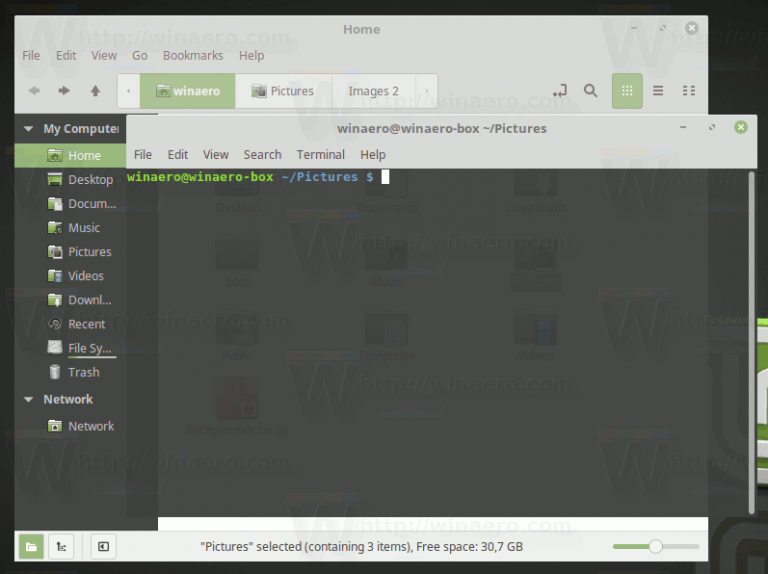This screenshot has width=768, height=574.
Task: Open the Docum... sidebar entry
Action: [x=70, y=204]
